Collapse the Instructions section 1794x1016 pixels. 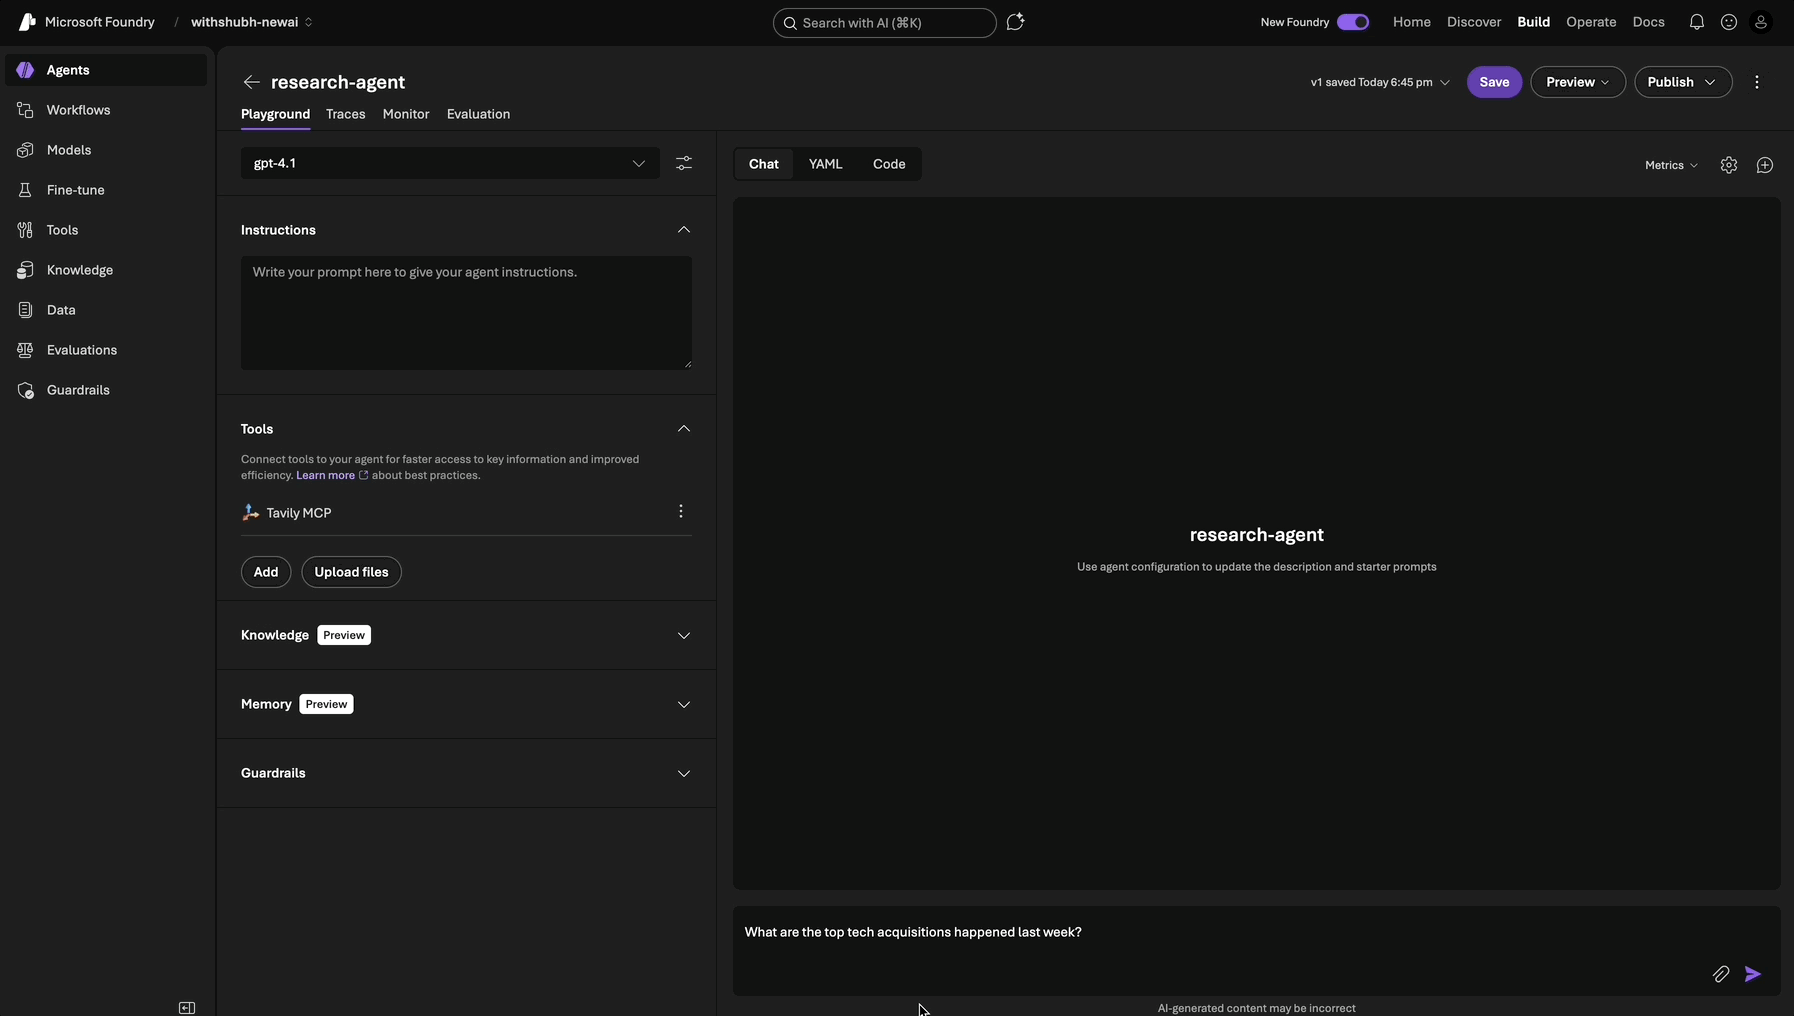click(x=684, y=229)
